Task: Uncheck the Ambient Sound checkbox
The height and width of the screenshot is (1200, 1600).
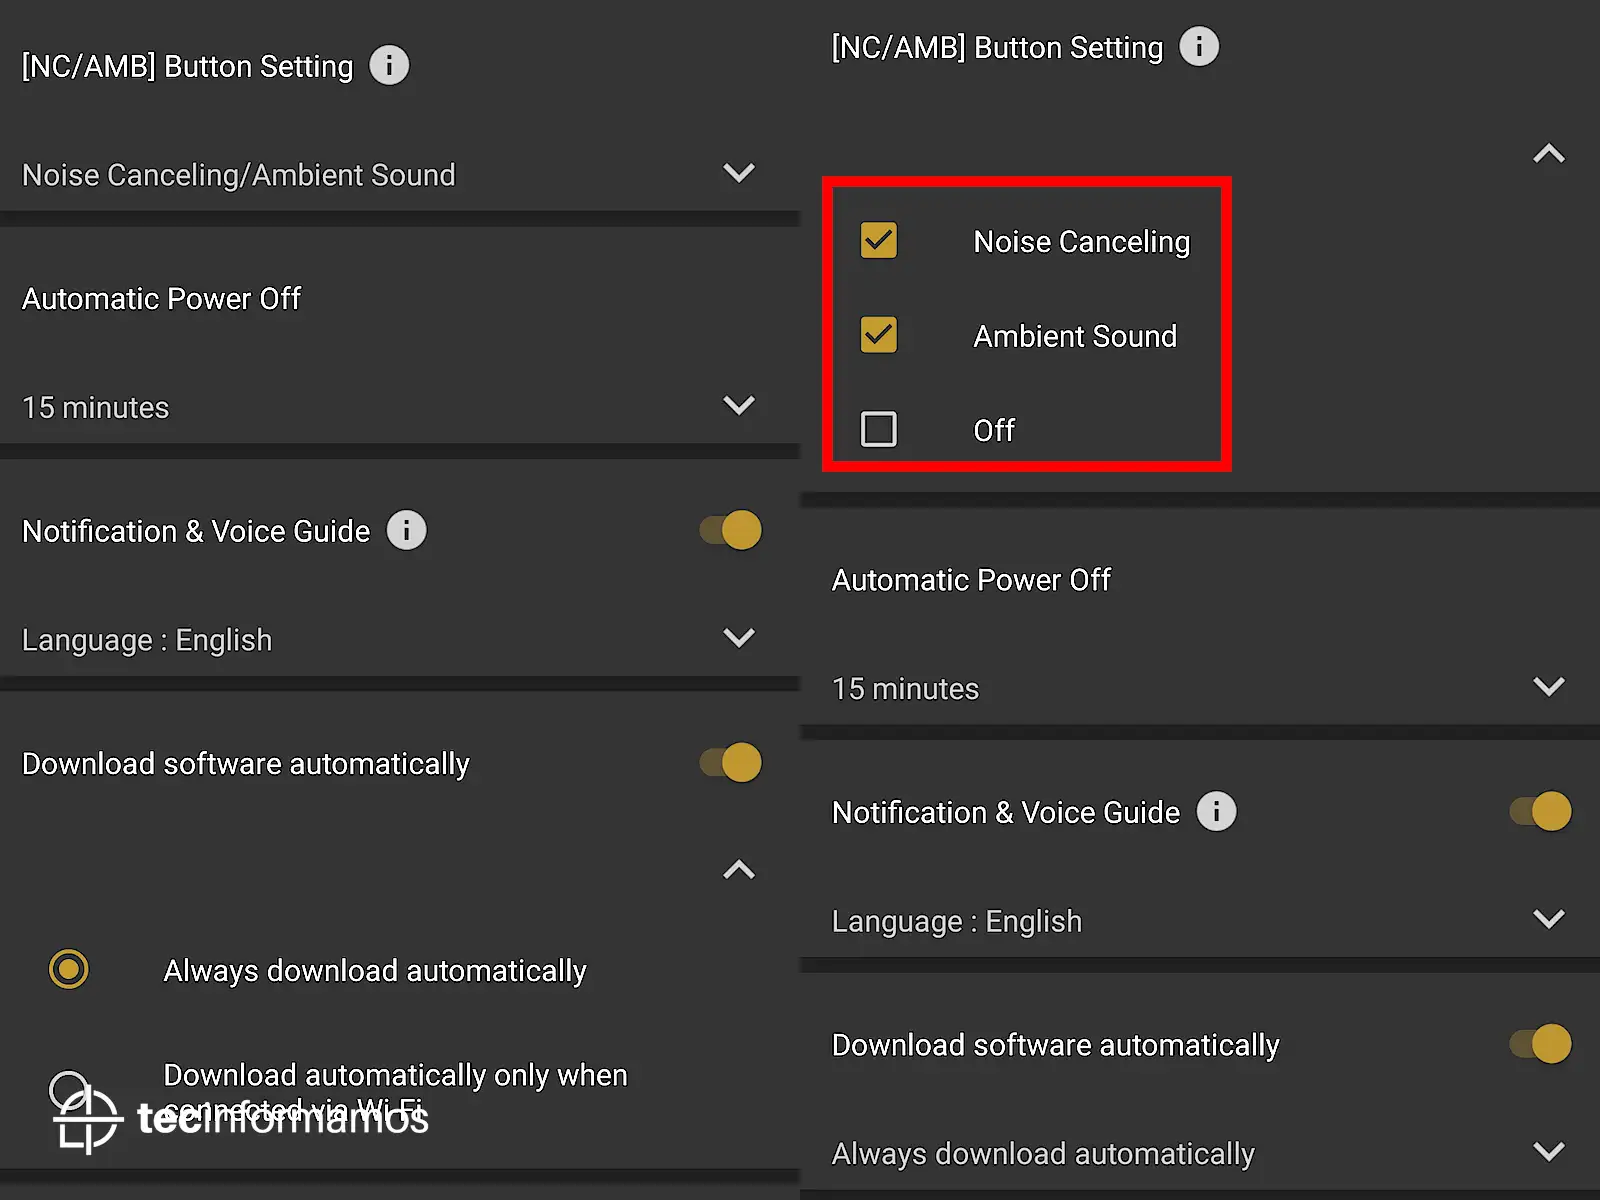Action: coord(879,335)
